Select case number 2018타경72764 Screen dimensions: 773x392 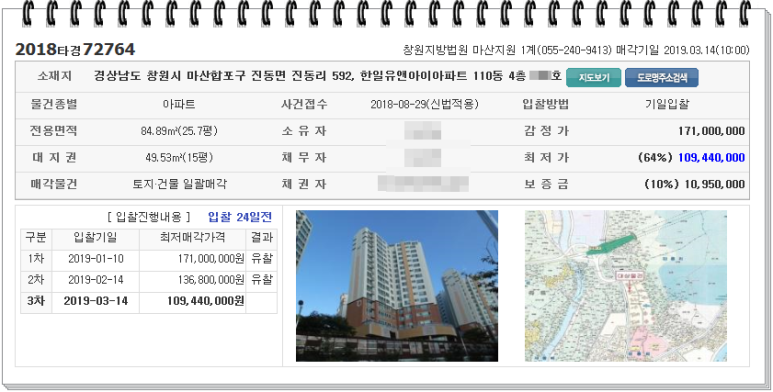[75, 49]
